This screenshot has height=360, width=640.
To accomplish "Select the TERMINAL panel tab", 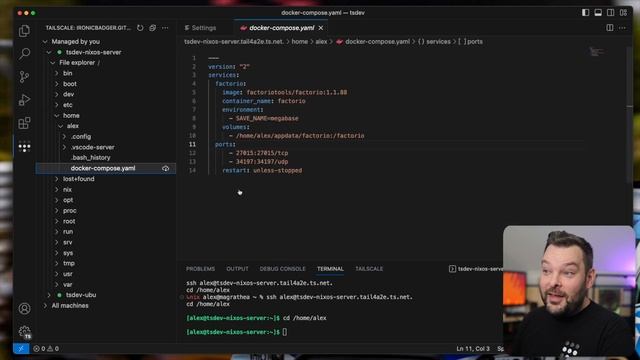I will coord(330,269).
